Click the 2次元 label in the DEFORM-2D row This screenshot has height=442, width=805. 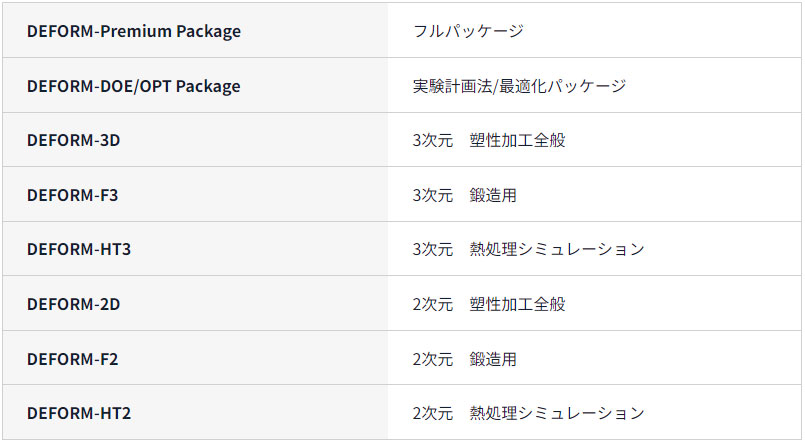click(x=432, y=304)
